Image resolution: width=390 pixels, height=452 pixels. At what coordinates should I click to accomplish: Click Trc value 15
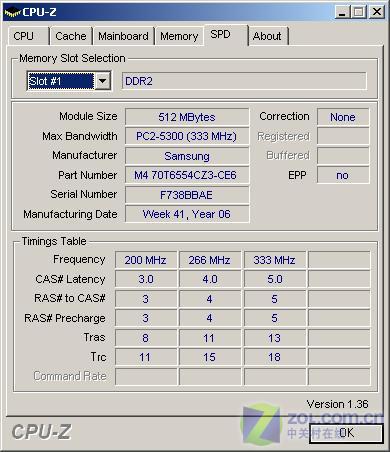(210, 357)
